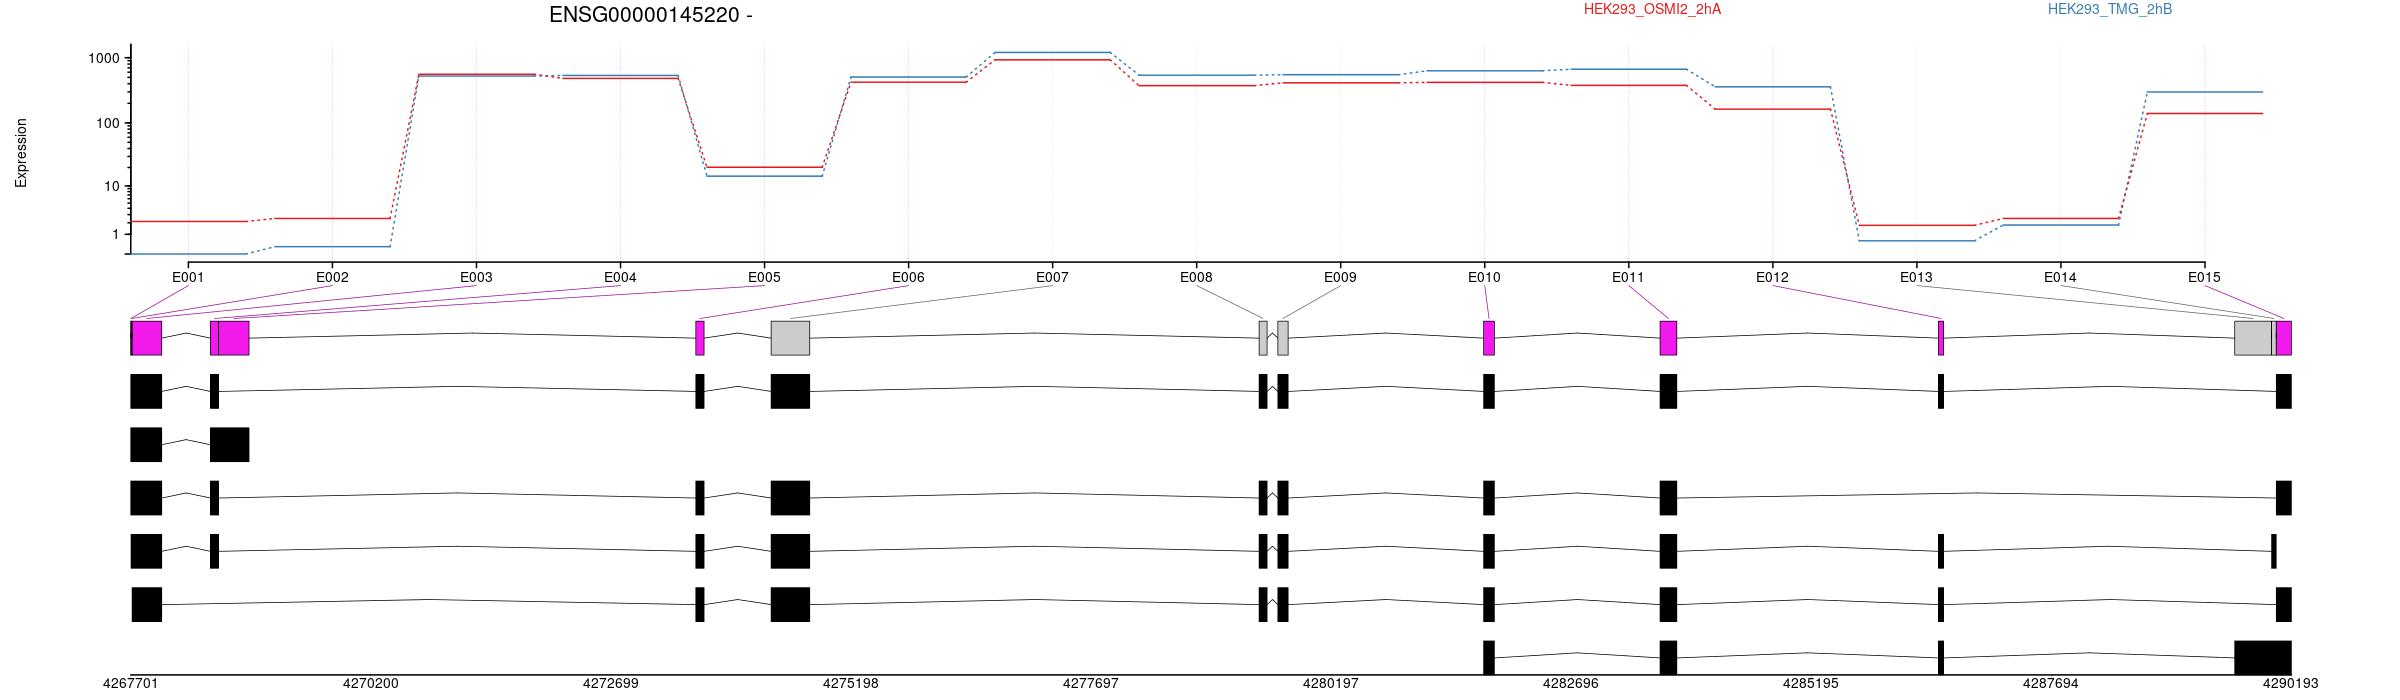The image size is (2400, 700).
Task: Click the 10 y-axis tick label
Action: point(112,187)
